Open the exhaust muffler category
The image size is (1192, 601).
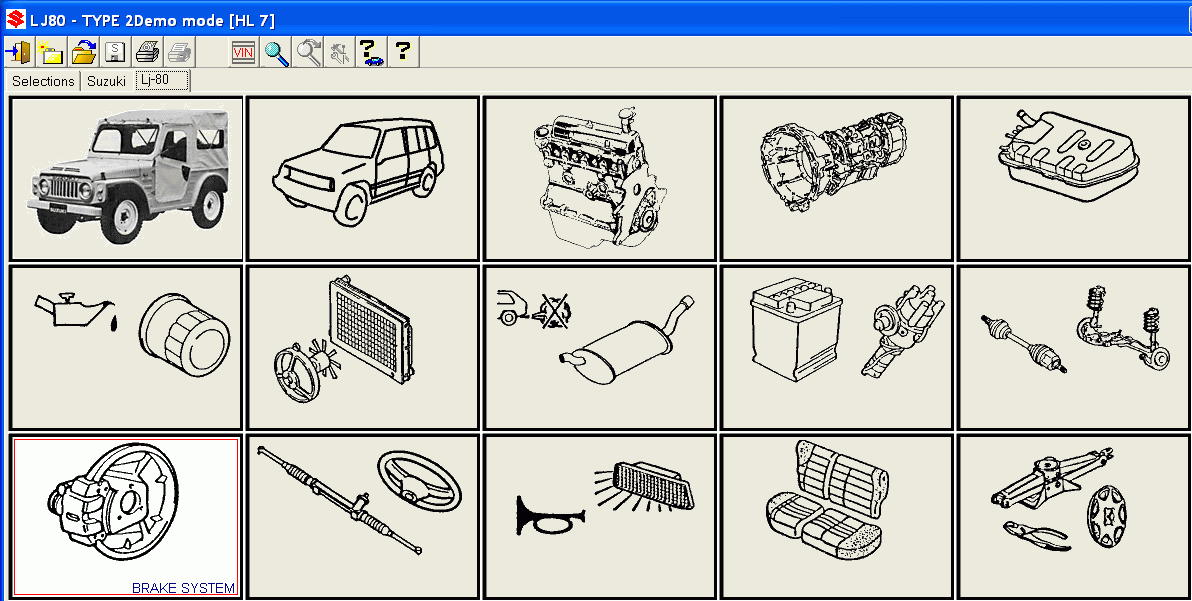(601, 347)
